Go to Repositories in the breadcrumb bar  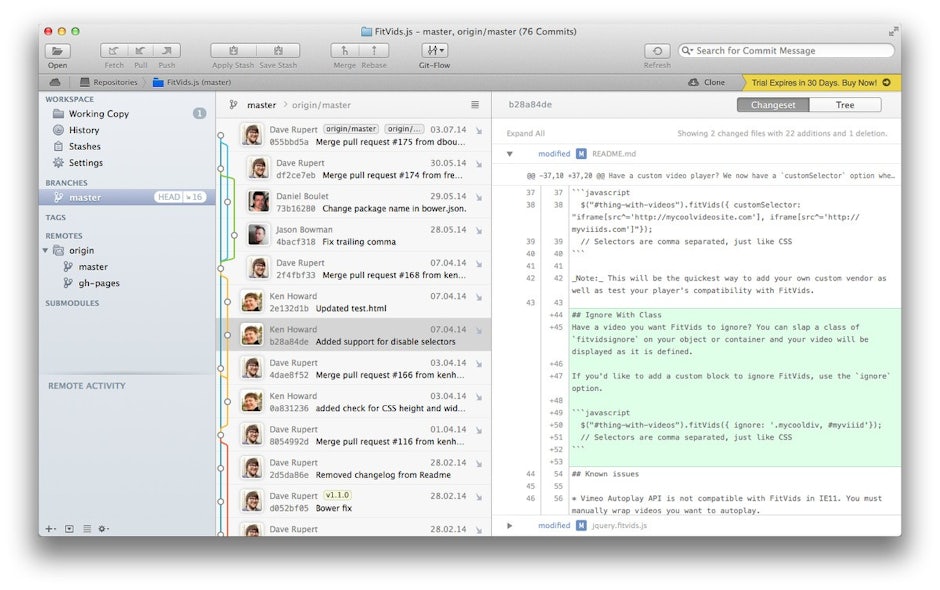[109, 82]
